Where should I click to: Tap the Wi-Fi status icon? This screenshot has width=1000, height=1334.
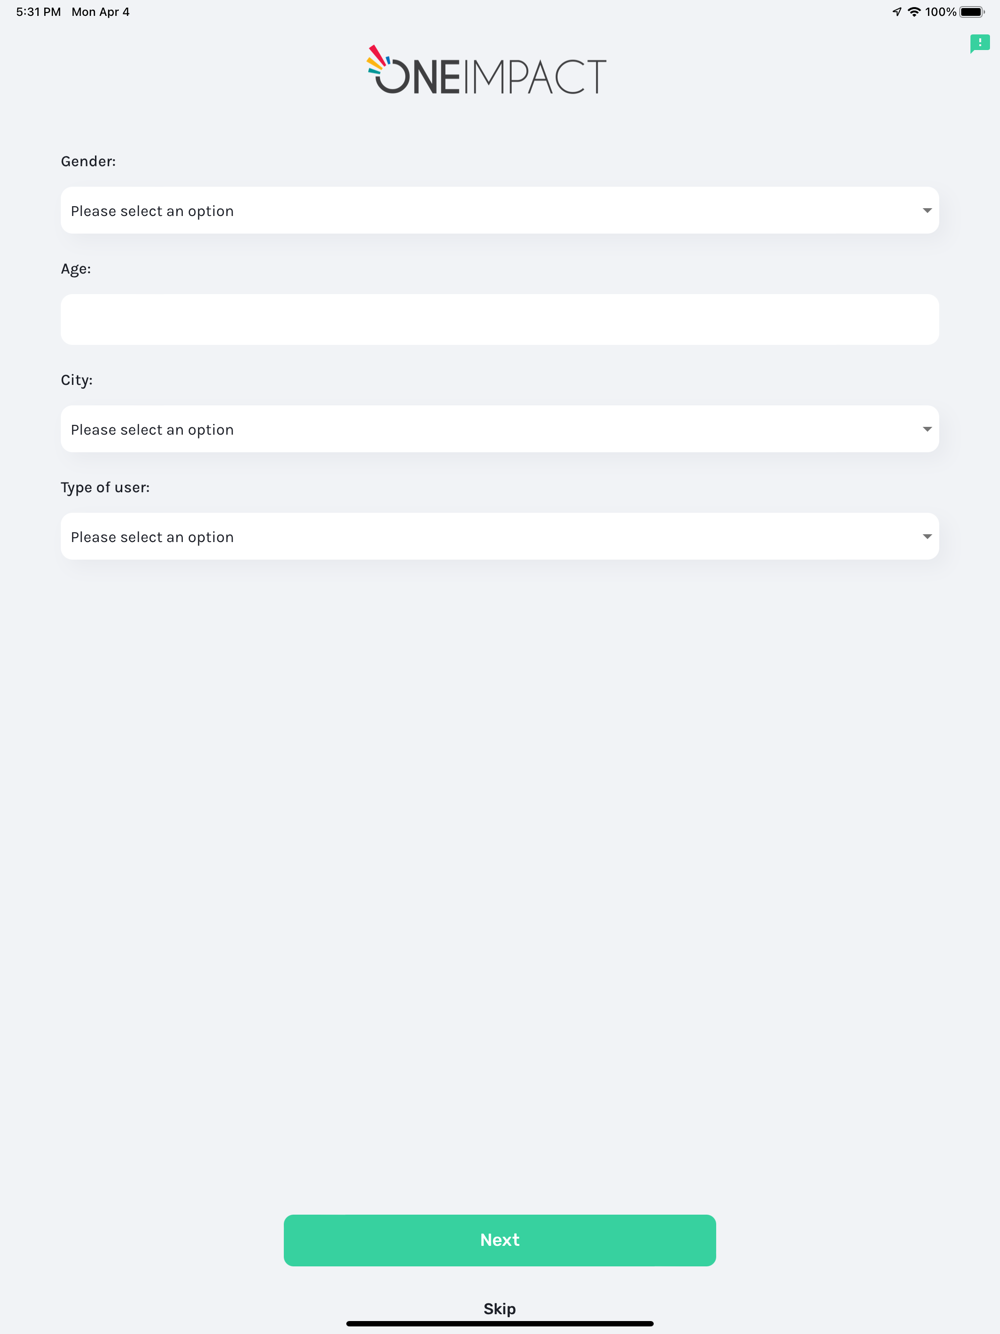coord(914,12)
